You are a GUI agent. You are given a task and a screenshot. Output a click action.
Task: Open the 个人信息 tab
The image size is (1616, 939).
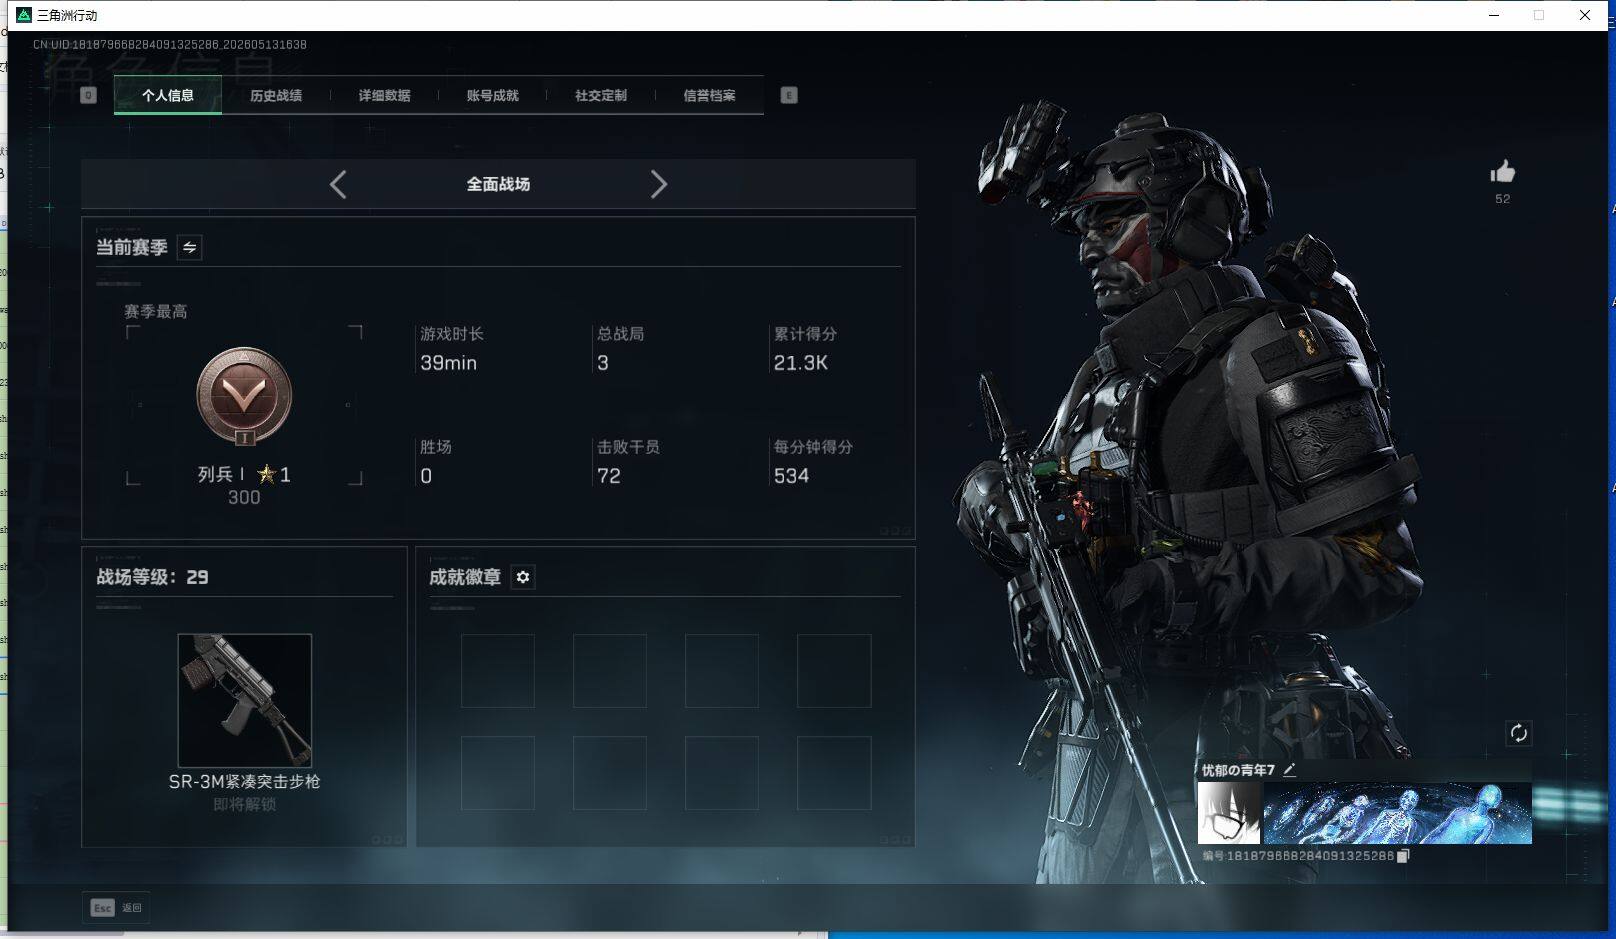pyautogui.click(x=168, y=95)
